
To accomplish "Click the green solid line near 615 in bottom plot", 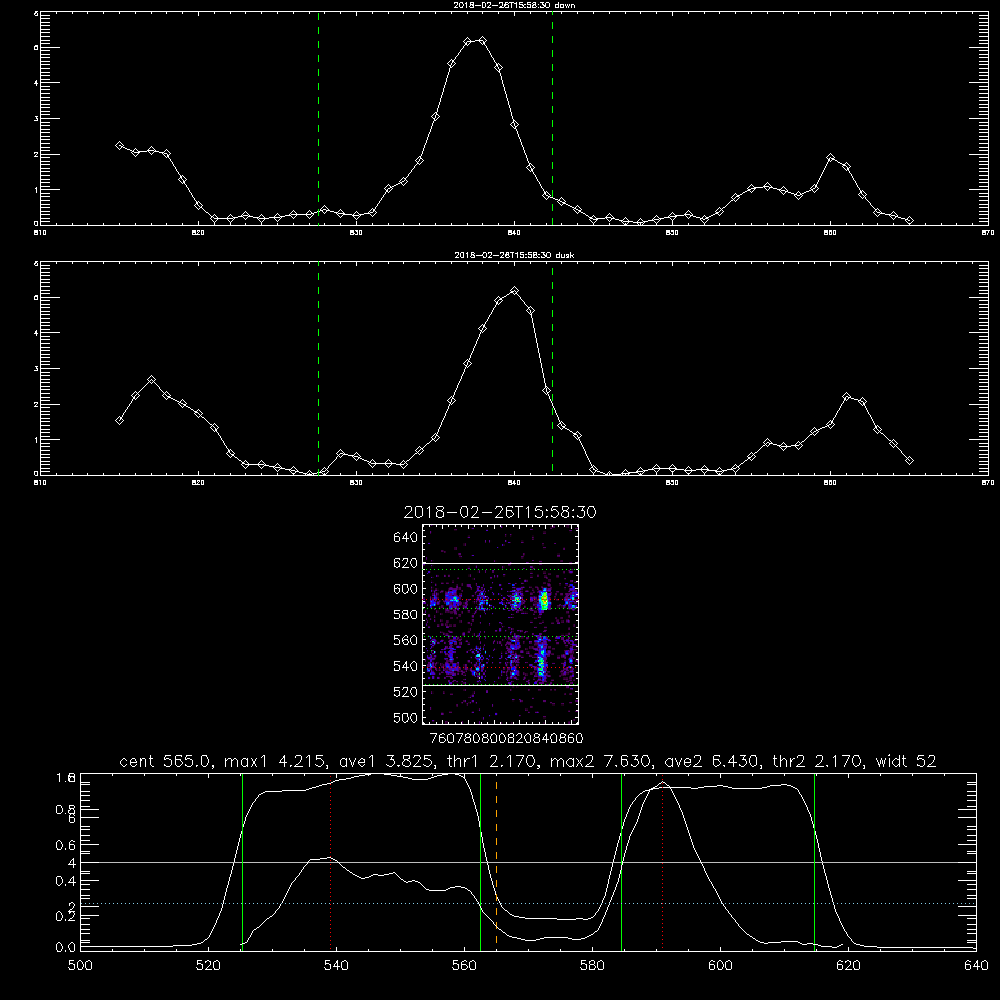I will (x=814, y=861).
